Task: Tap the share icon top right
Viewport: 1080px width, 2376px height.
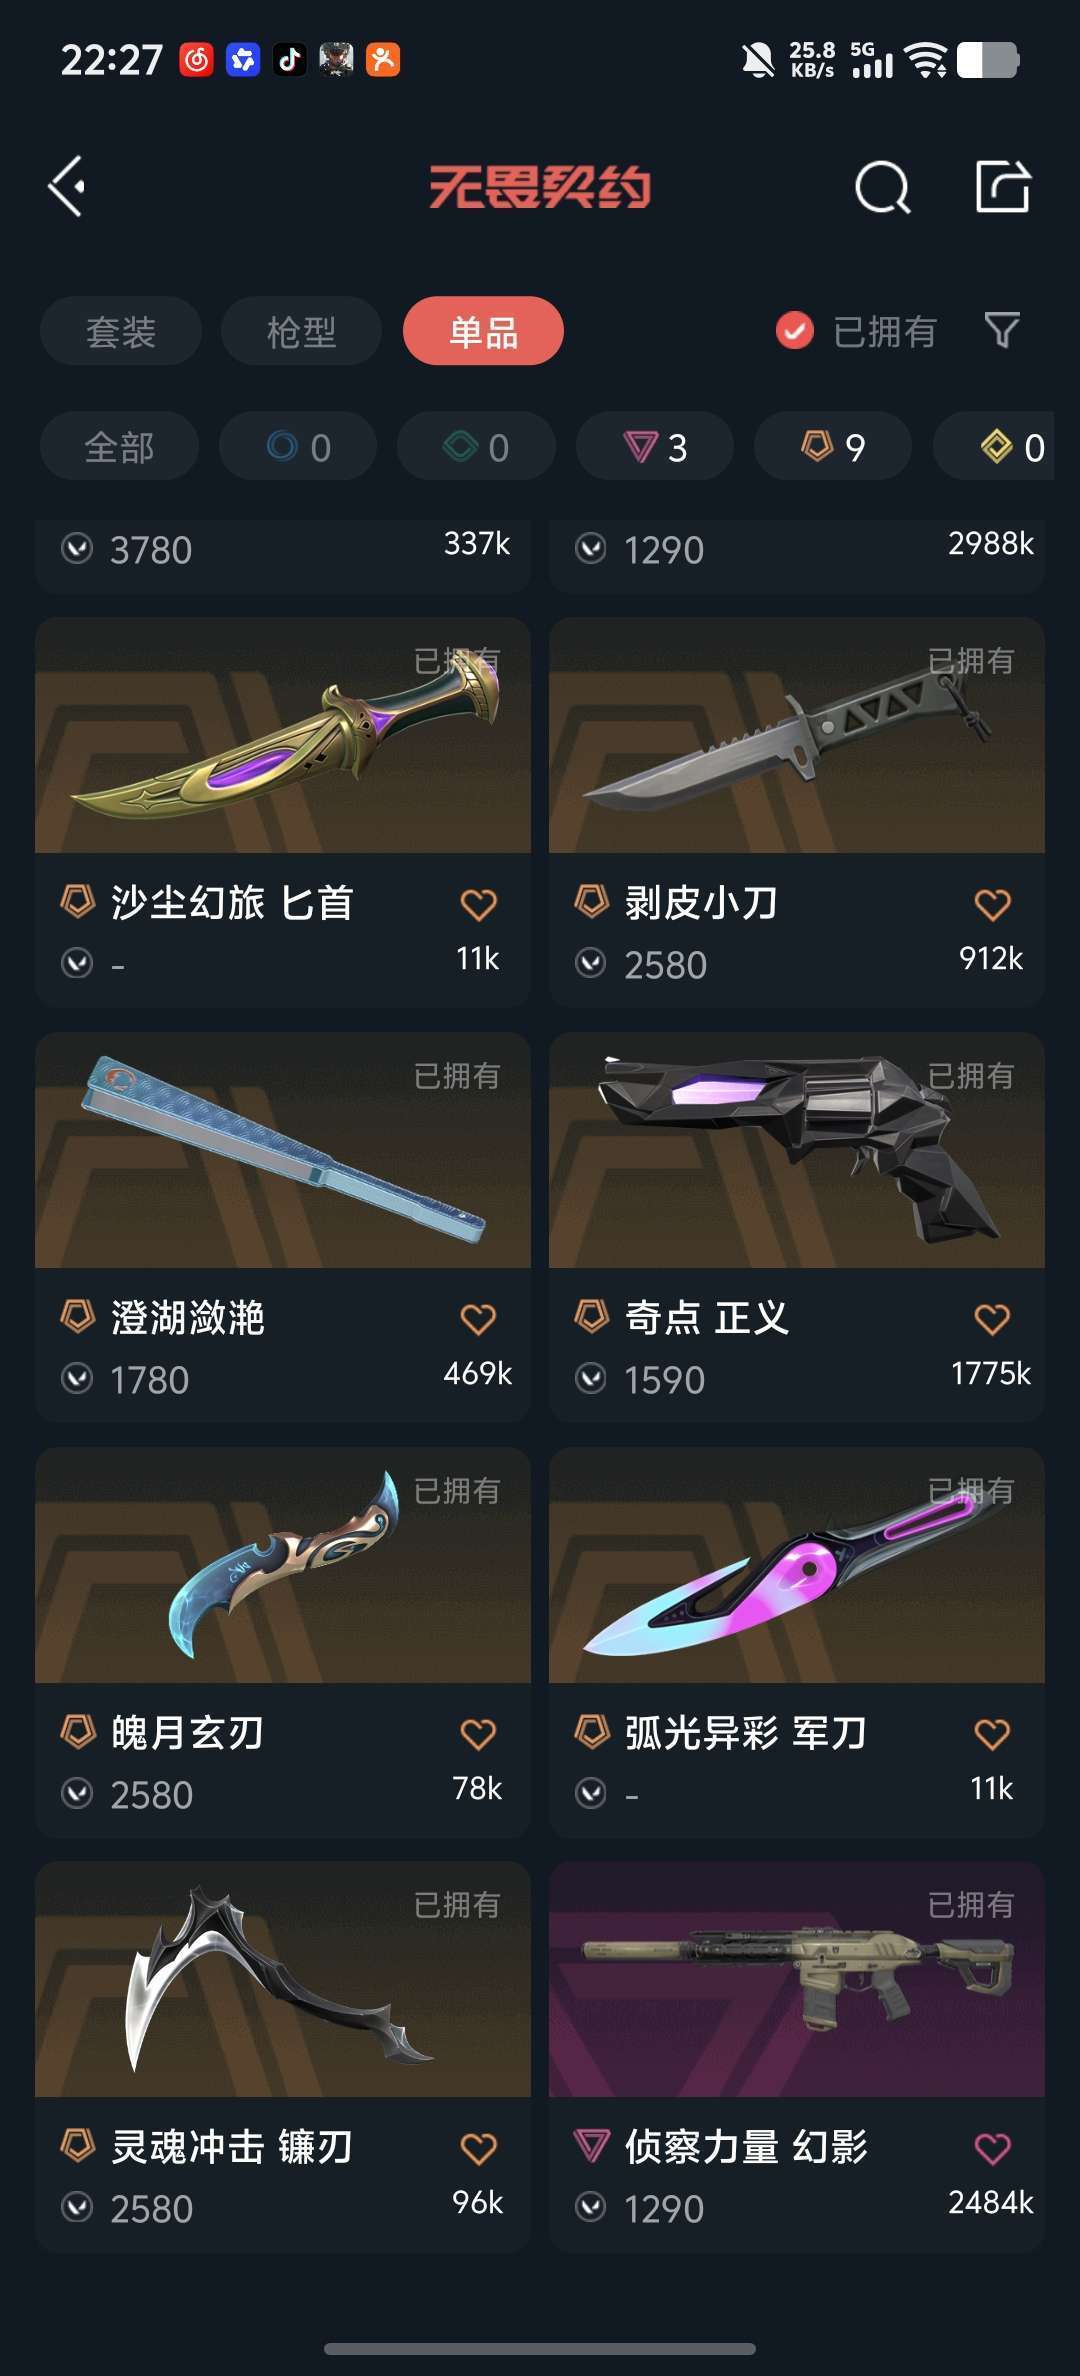Action: pos(1003,186)
